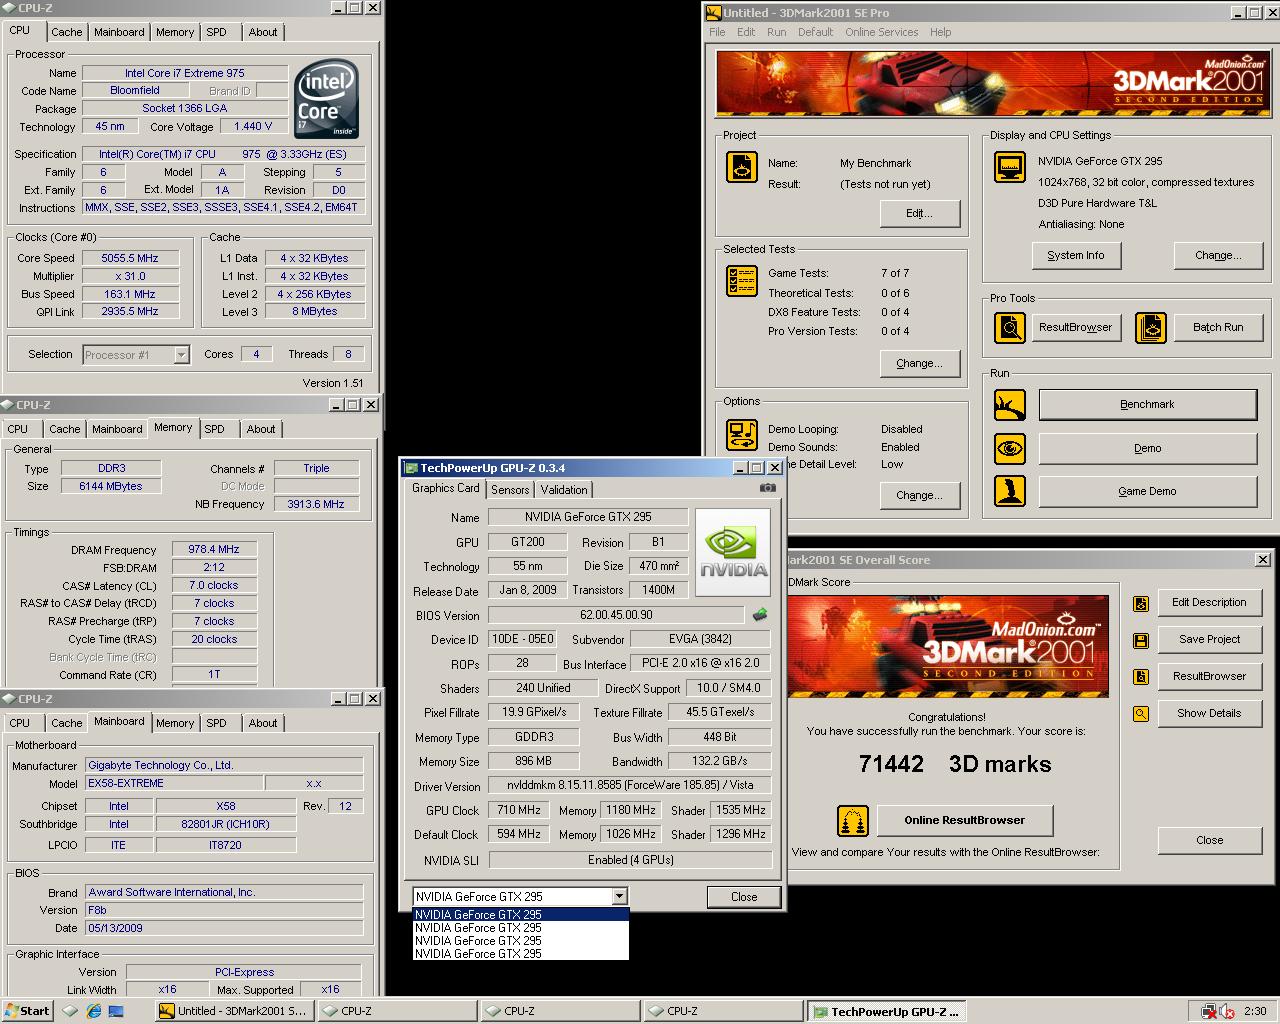The height and width of the screenshot is (1024, 1280).
Task: Click the GPU-Z BIOS Version field 62.00.45.00.90
Action: coord(616,615)
